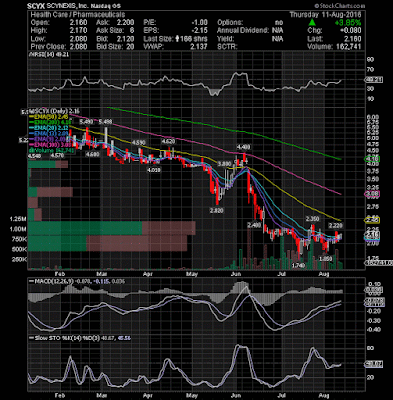Click the SCYNEXIS, Inc. company name
This screenshot has width=393, height=400.
point(68,6)
